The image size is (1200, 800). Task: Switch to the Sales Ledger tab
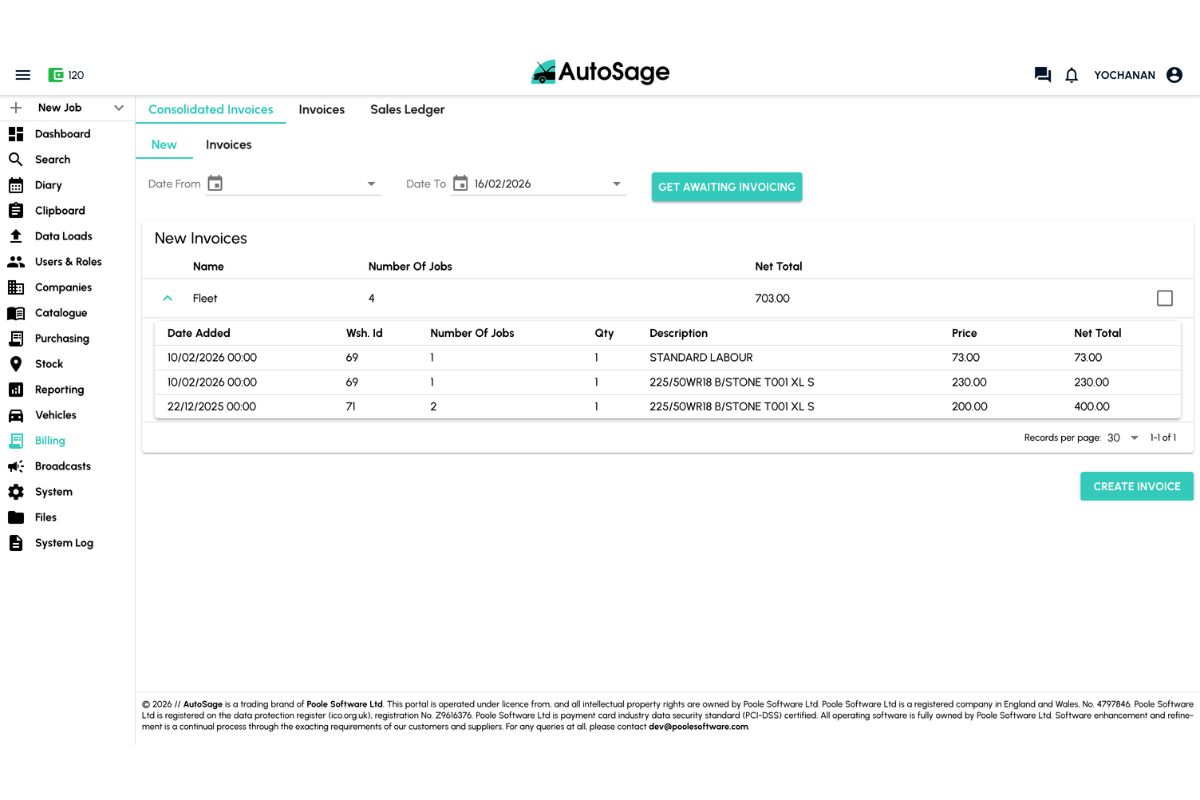point(407,110)
